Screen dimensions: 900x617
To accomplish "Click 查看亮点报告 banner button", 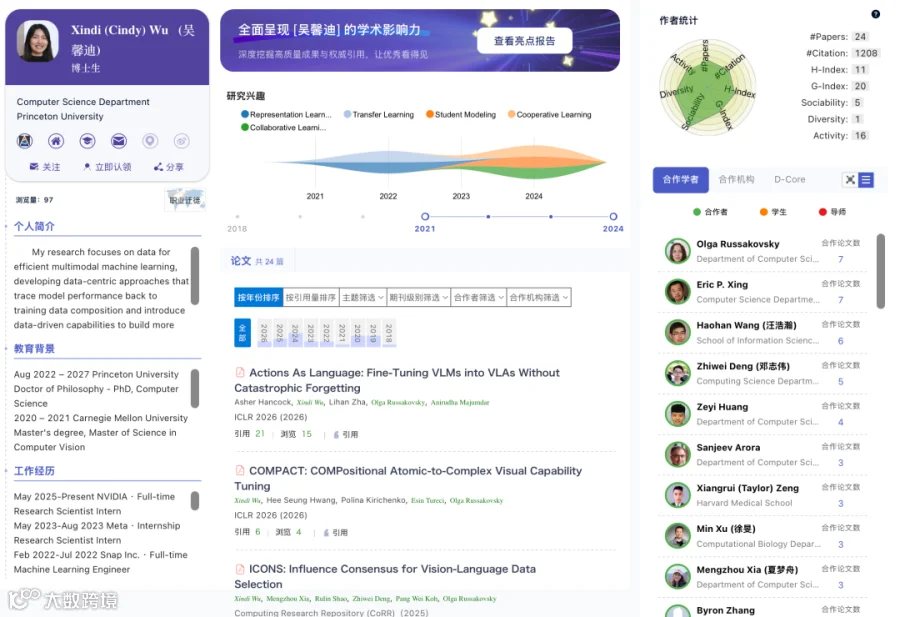I will point(525,41).
